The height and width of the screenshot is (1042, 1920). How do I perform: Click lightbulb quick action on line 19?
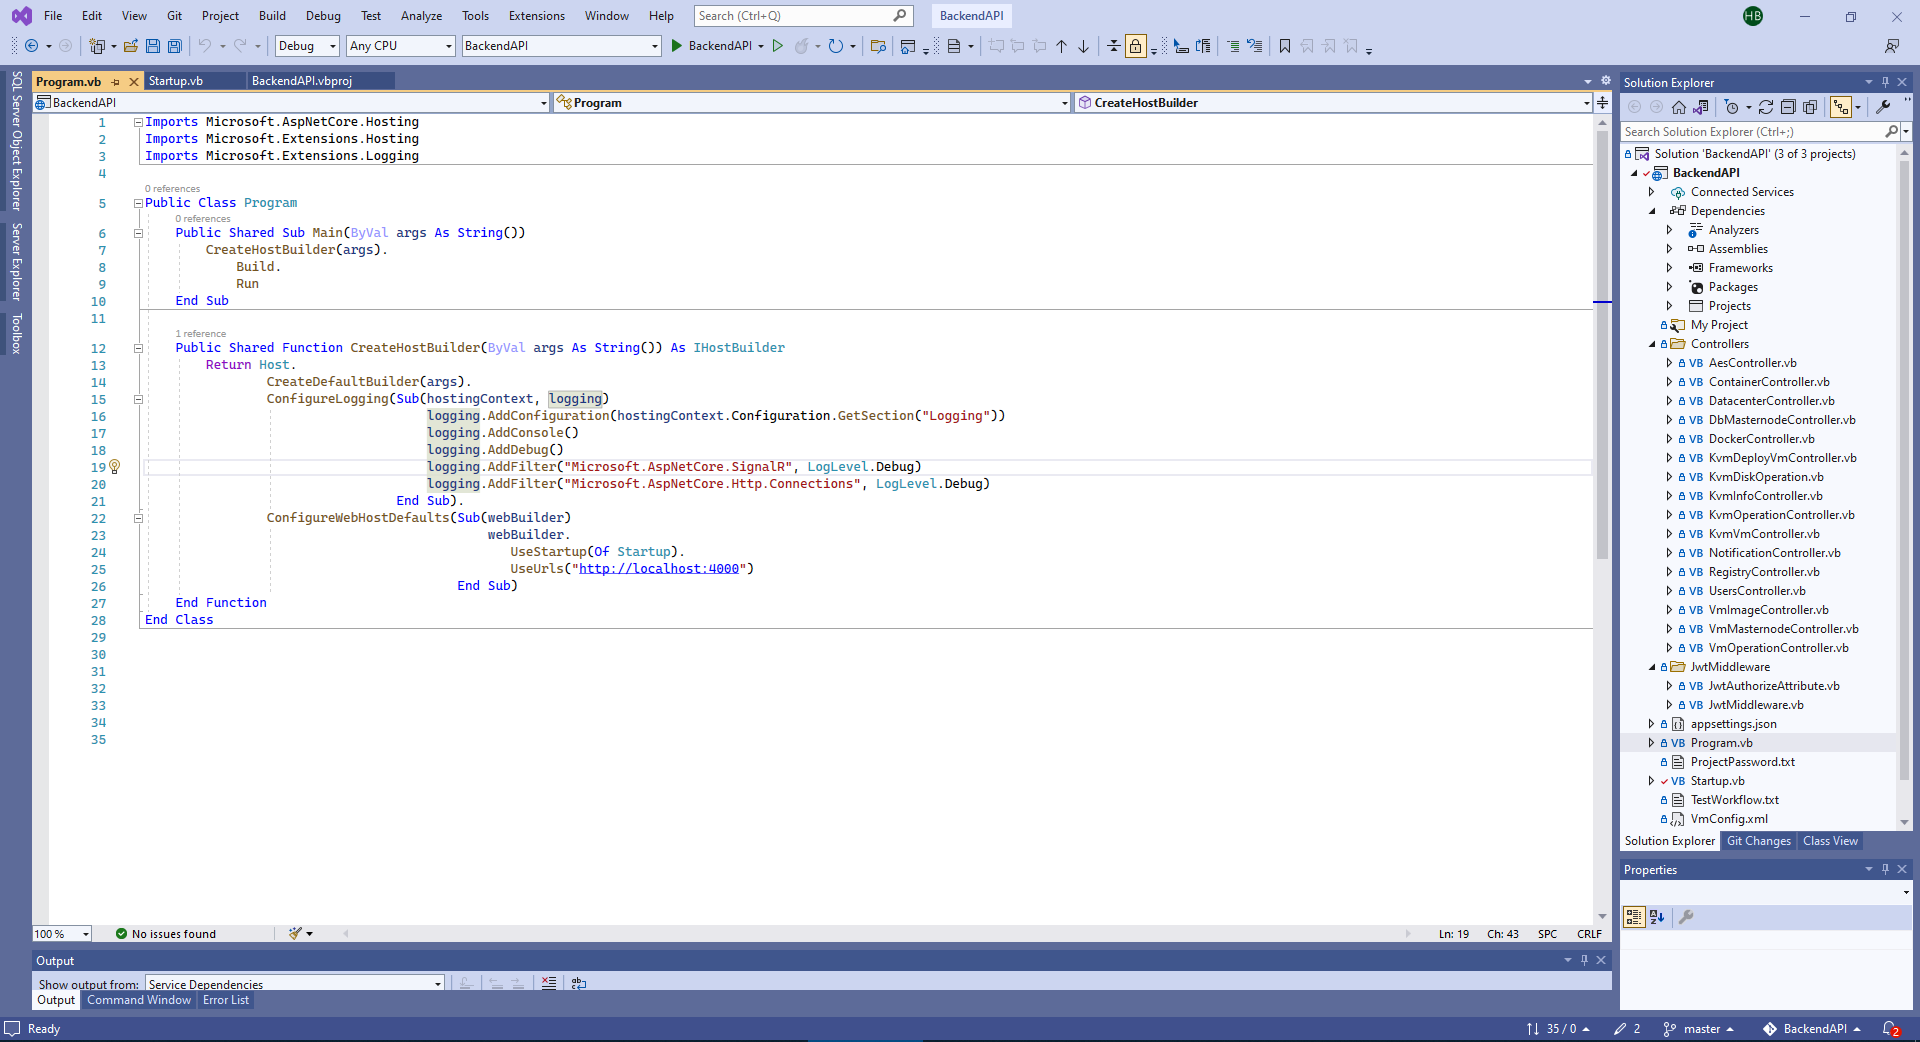coord(115,467)
